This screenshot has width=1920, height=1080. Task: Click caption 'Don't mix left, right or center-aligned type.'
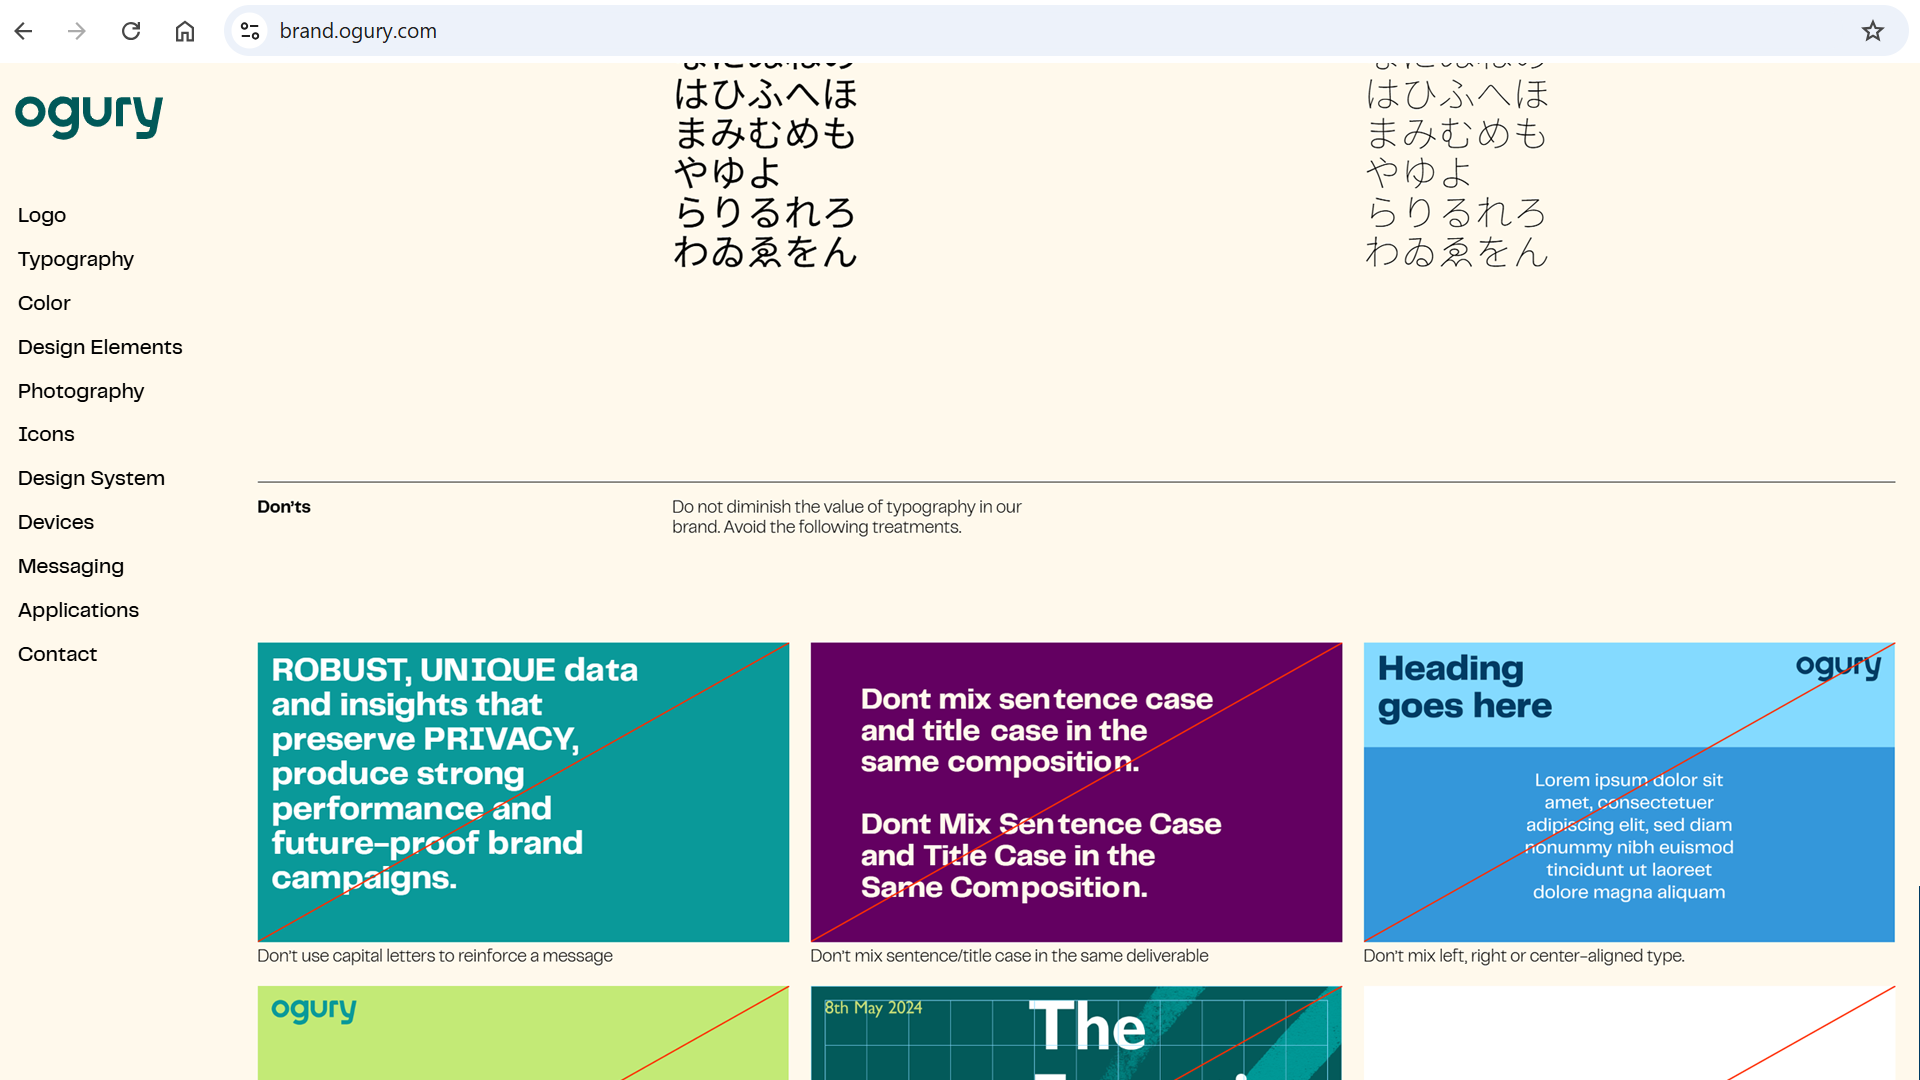[x=1524, y=956]
